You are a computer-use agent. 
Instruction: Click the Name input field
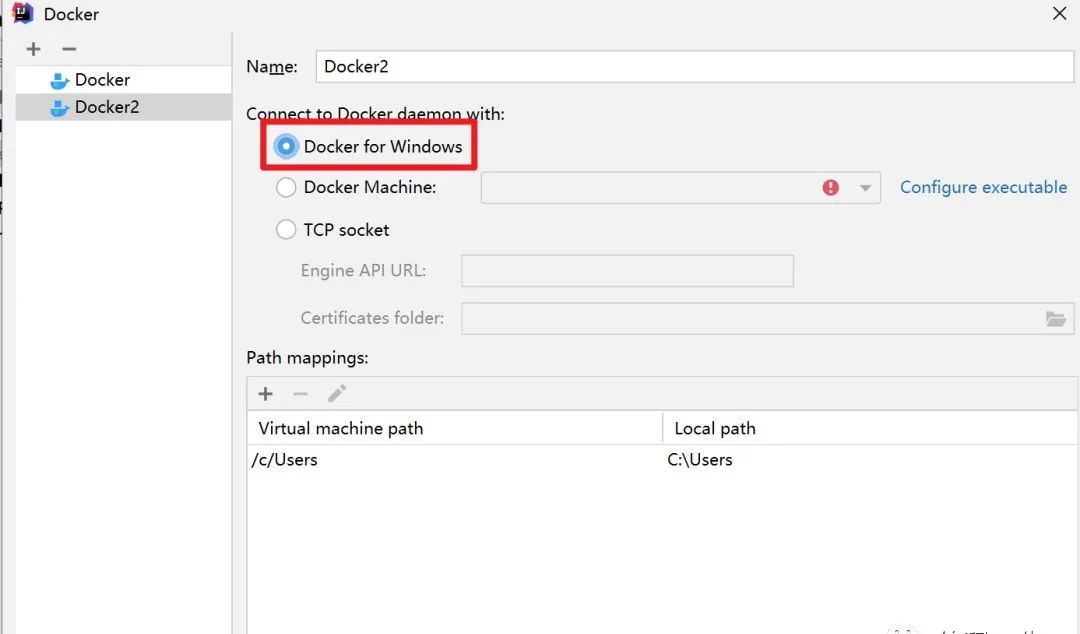point(694,66)
